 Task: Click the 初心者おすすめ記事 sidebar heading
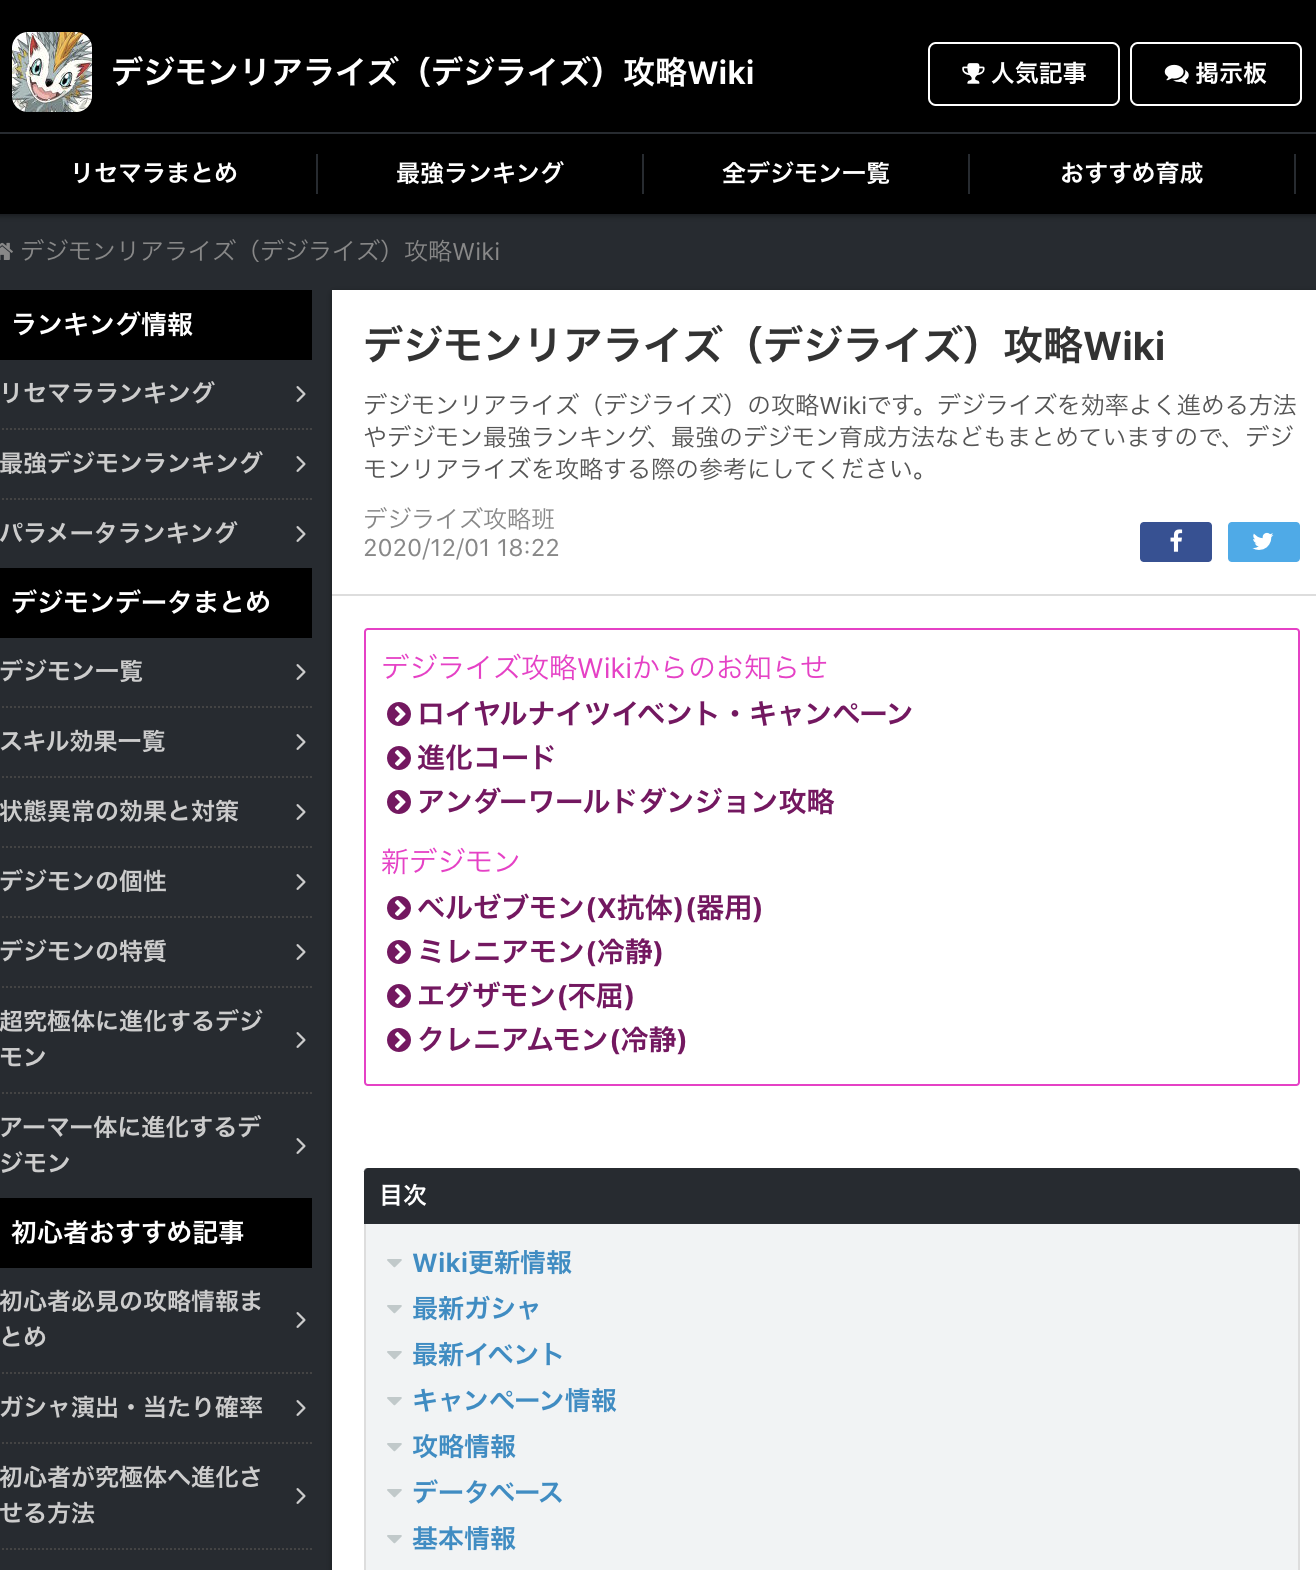(x=156, y=1233)
